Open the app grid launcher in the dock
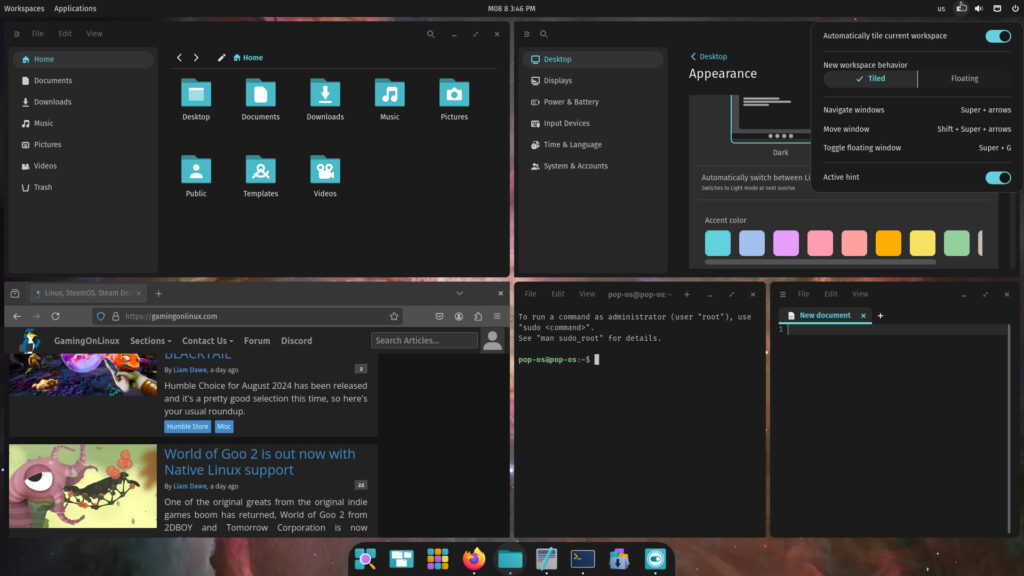This screenshot has height=576, width=1024. click(x=437, y=559)
